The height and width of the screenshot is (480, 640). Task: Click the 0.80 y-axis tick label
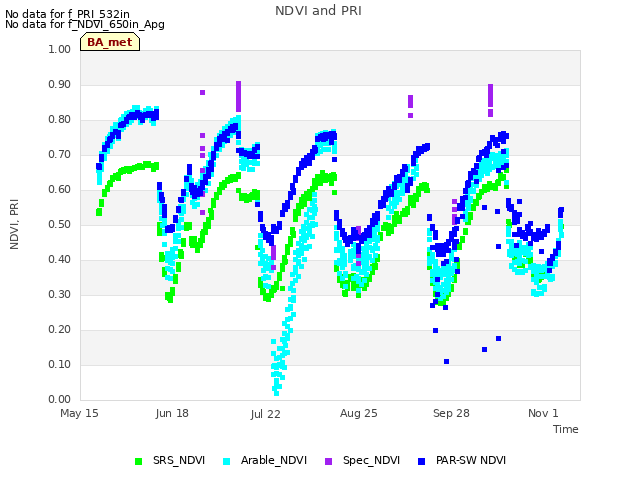pyautogui.click(x=59, y=120)
